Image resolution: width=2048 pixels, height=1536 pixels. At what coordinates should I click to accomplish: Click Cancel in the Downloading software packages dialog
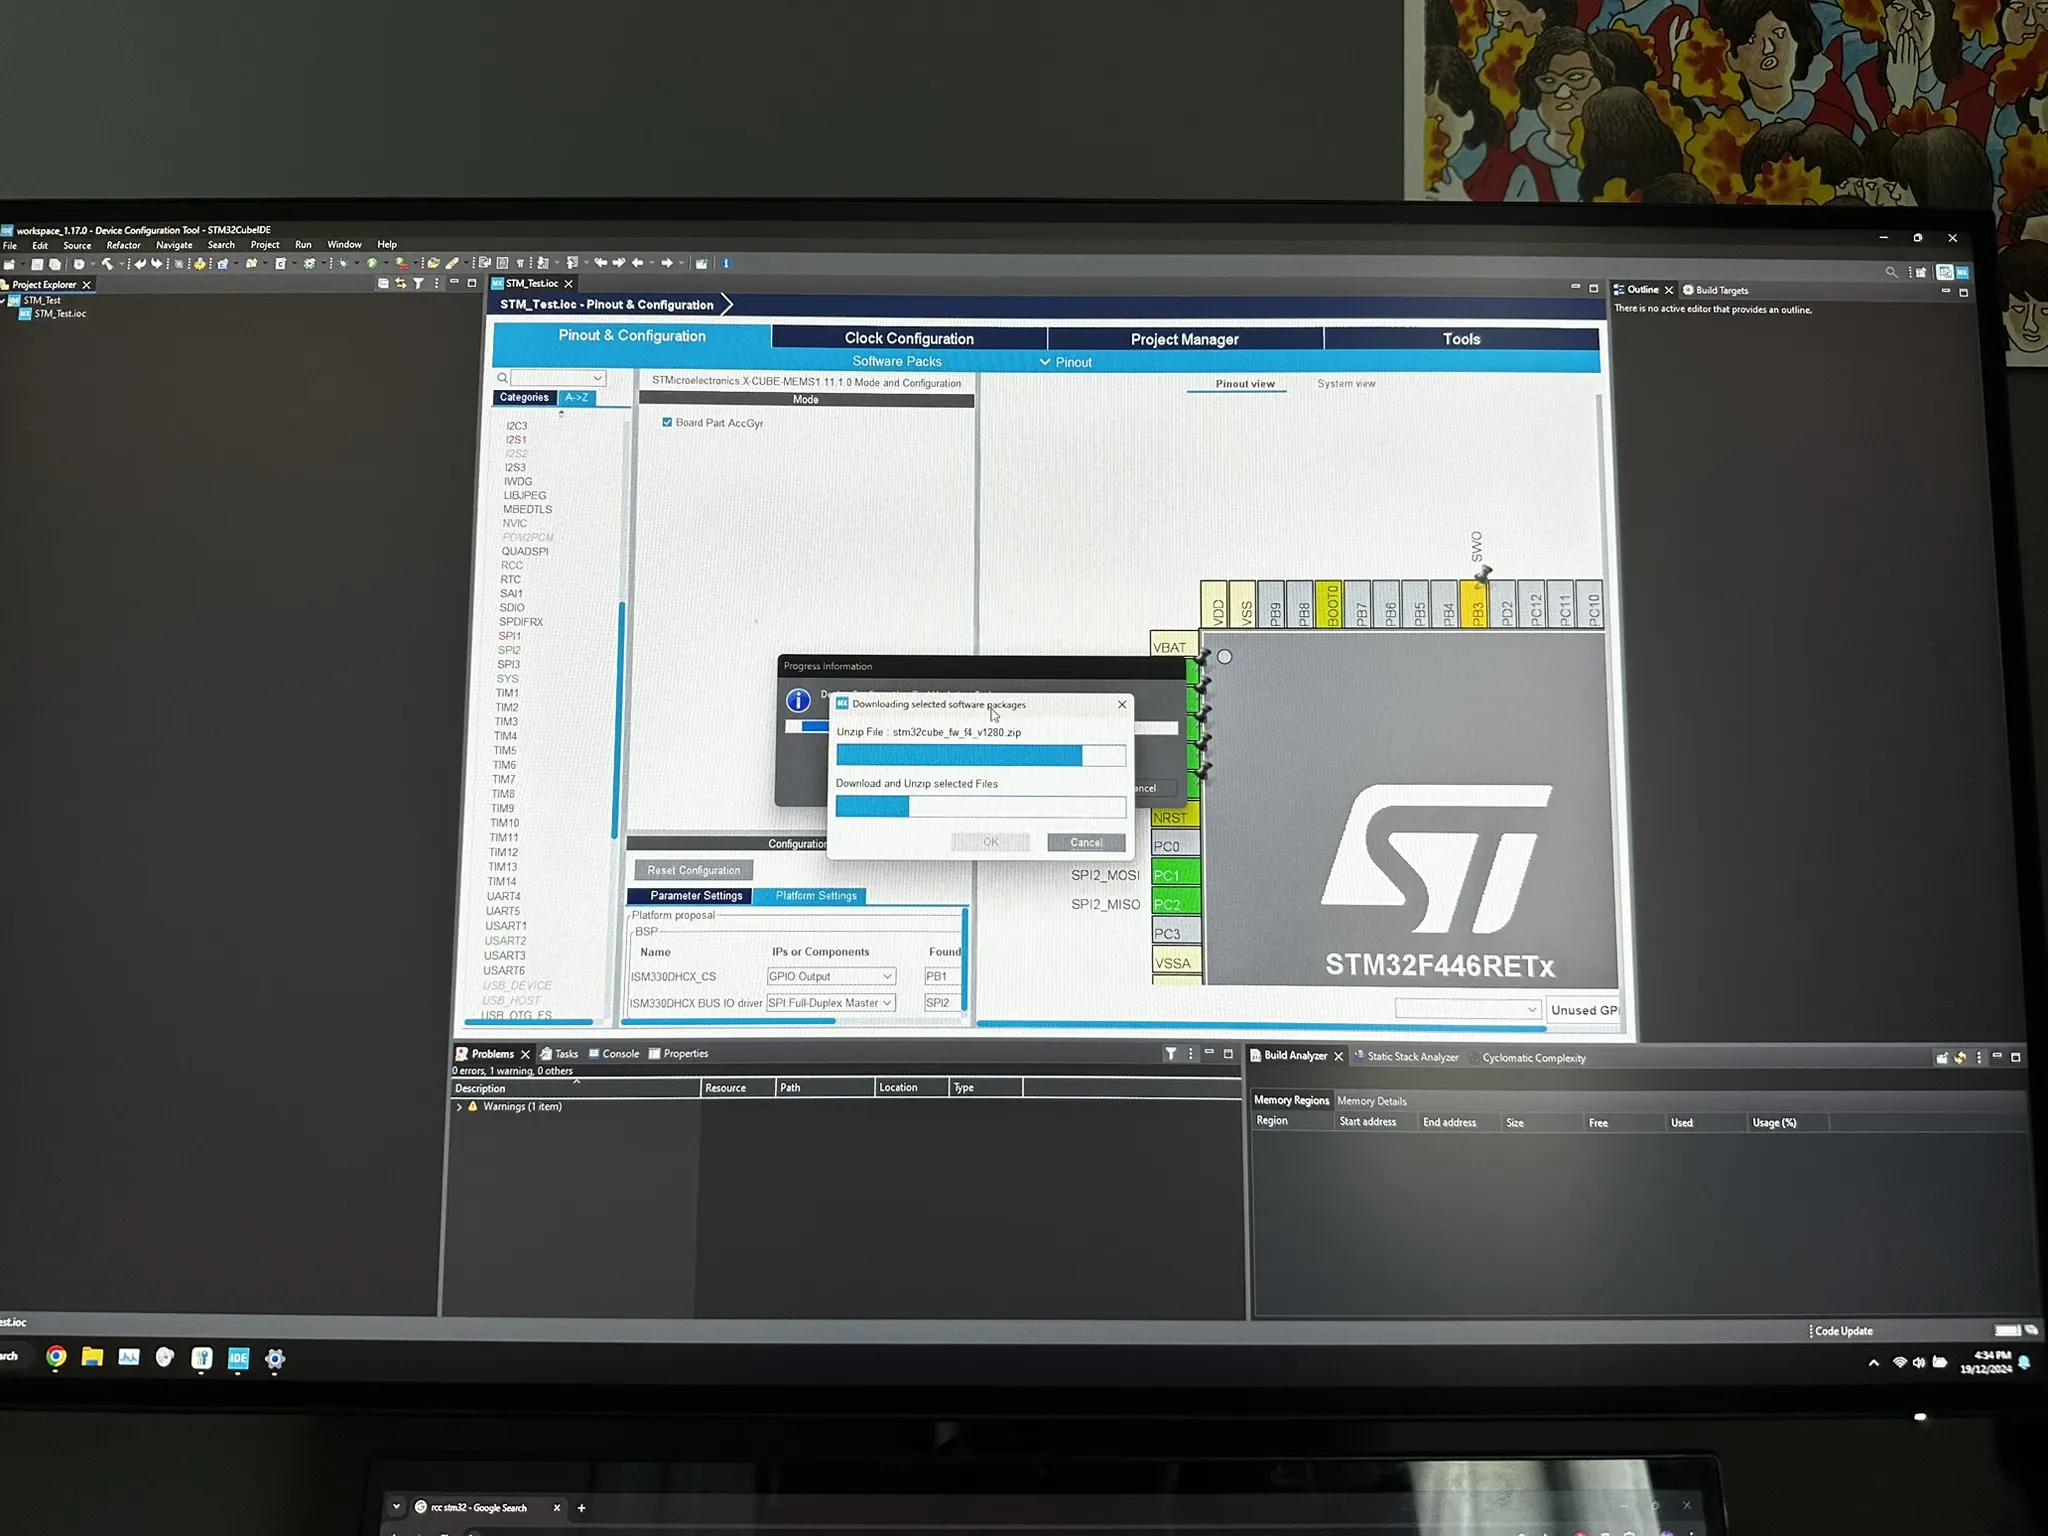click(1086, 843)
